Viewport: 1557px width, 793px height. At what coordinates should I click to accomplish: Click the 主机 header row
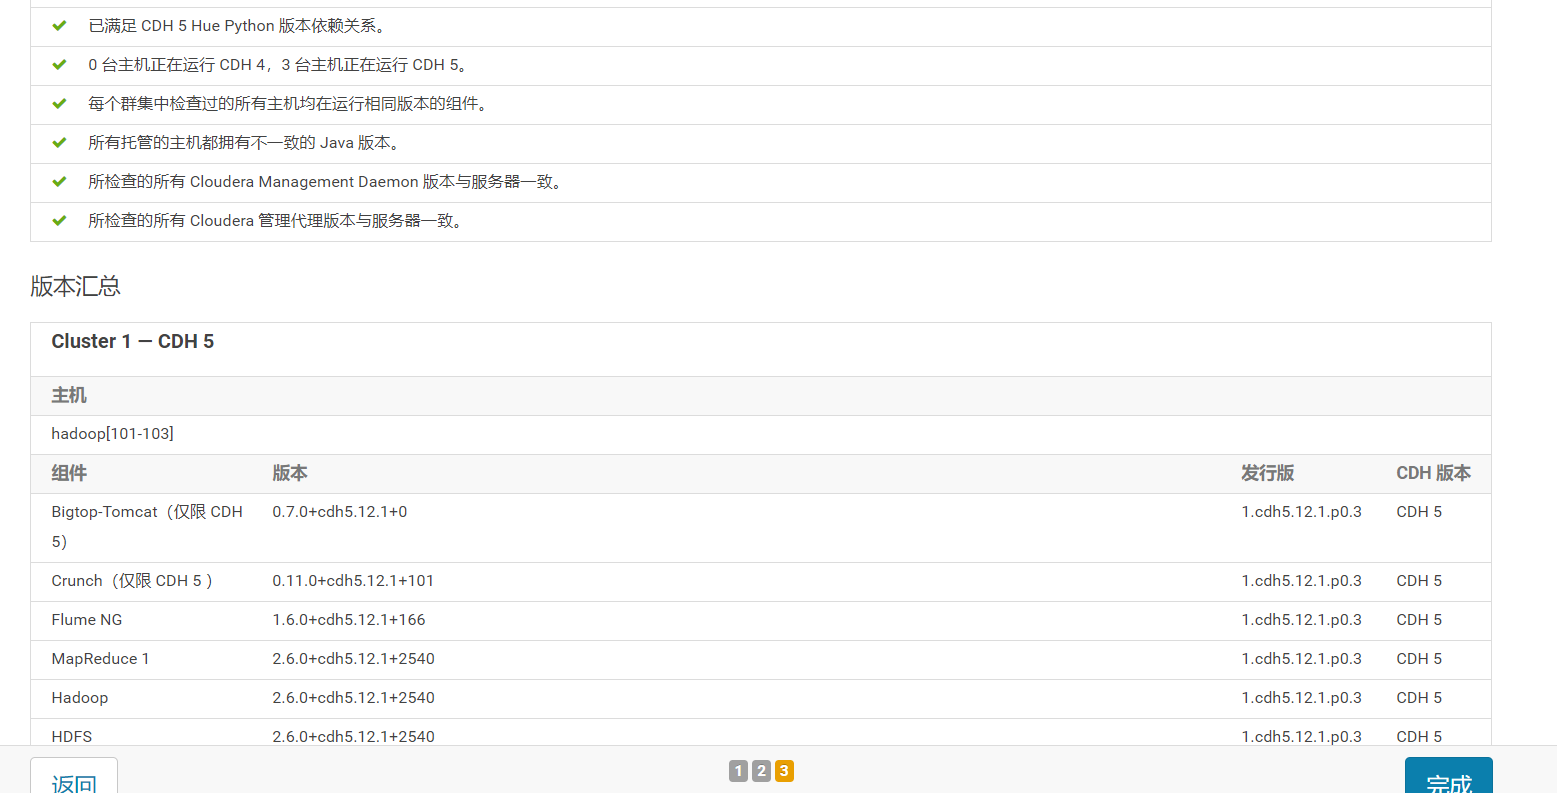click(x=761, y=396)
